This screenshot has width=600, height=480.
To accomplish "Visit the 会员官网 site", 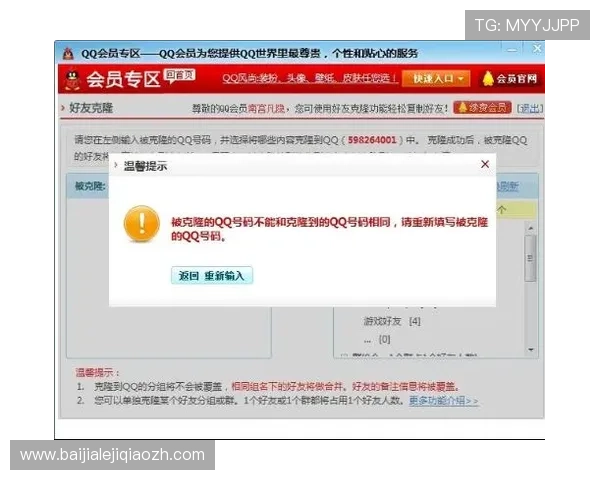I will 509,79.
